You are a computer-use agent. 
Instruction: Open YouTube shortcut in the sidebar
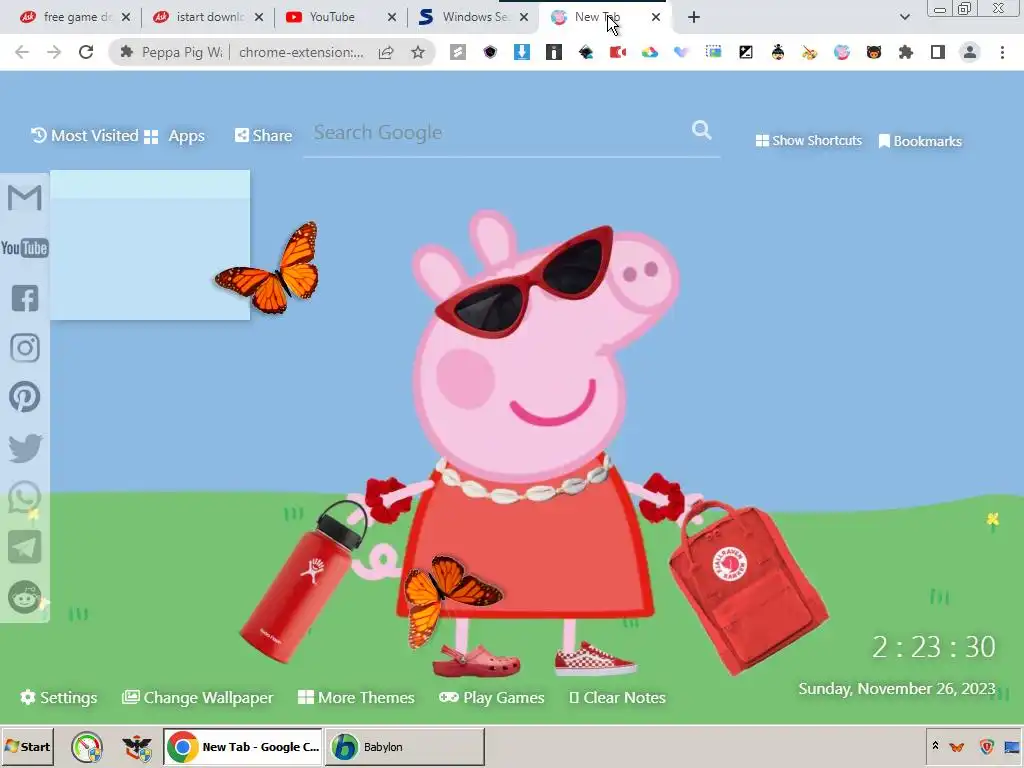click(24, 248)
